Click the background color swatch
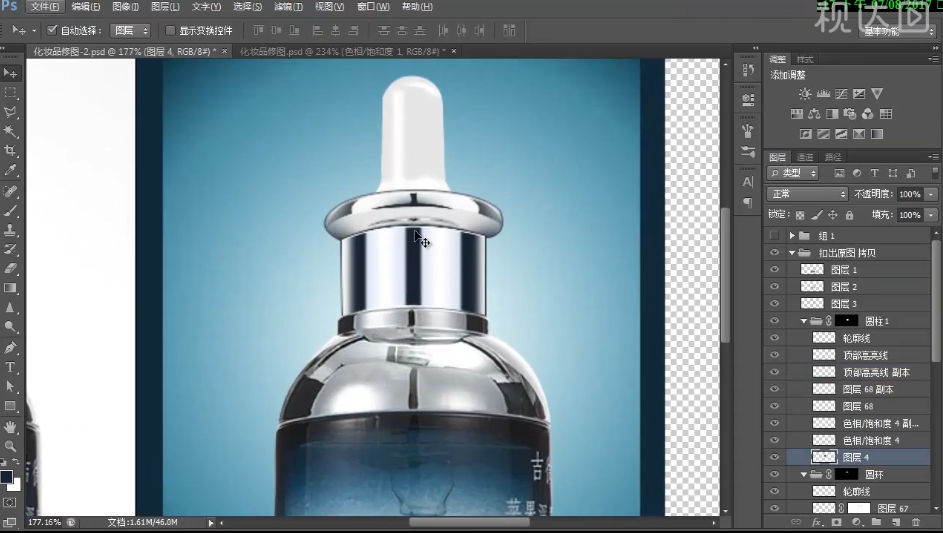This screenshot has height=533, width=943. [x=15, y=484]
